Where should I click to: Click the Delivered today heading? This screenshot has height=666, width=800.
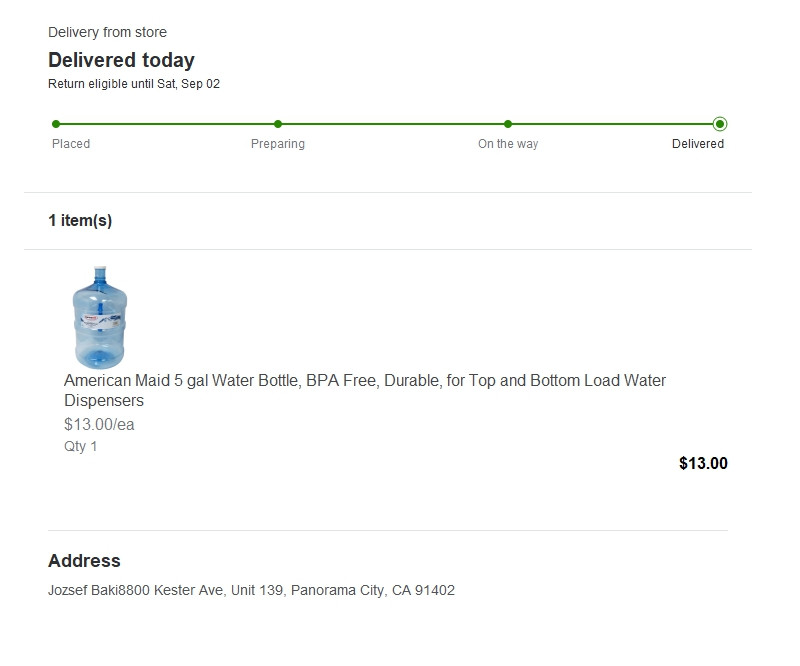pos(121,60)
